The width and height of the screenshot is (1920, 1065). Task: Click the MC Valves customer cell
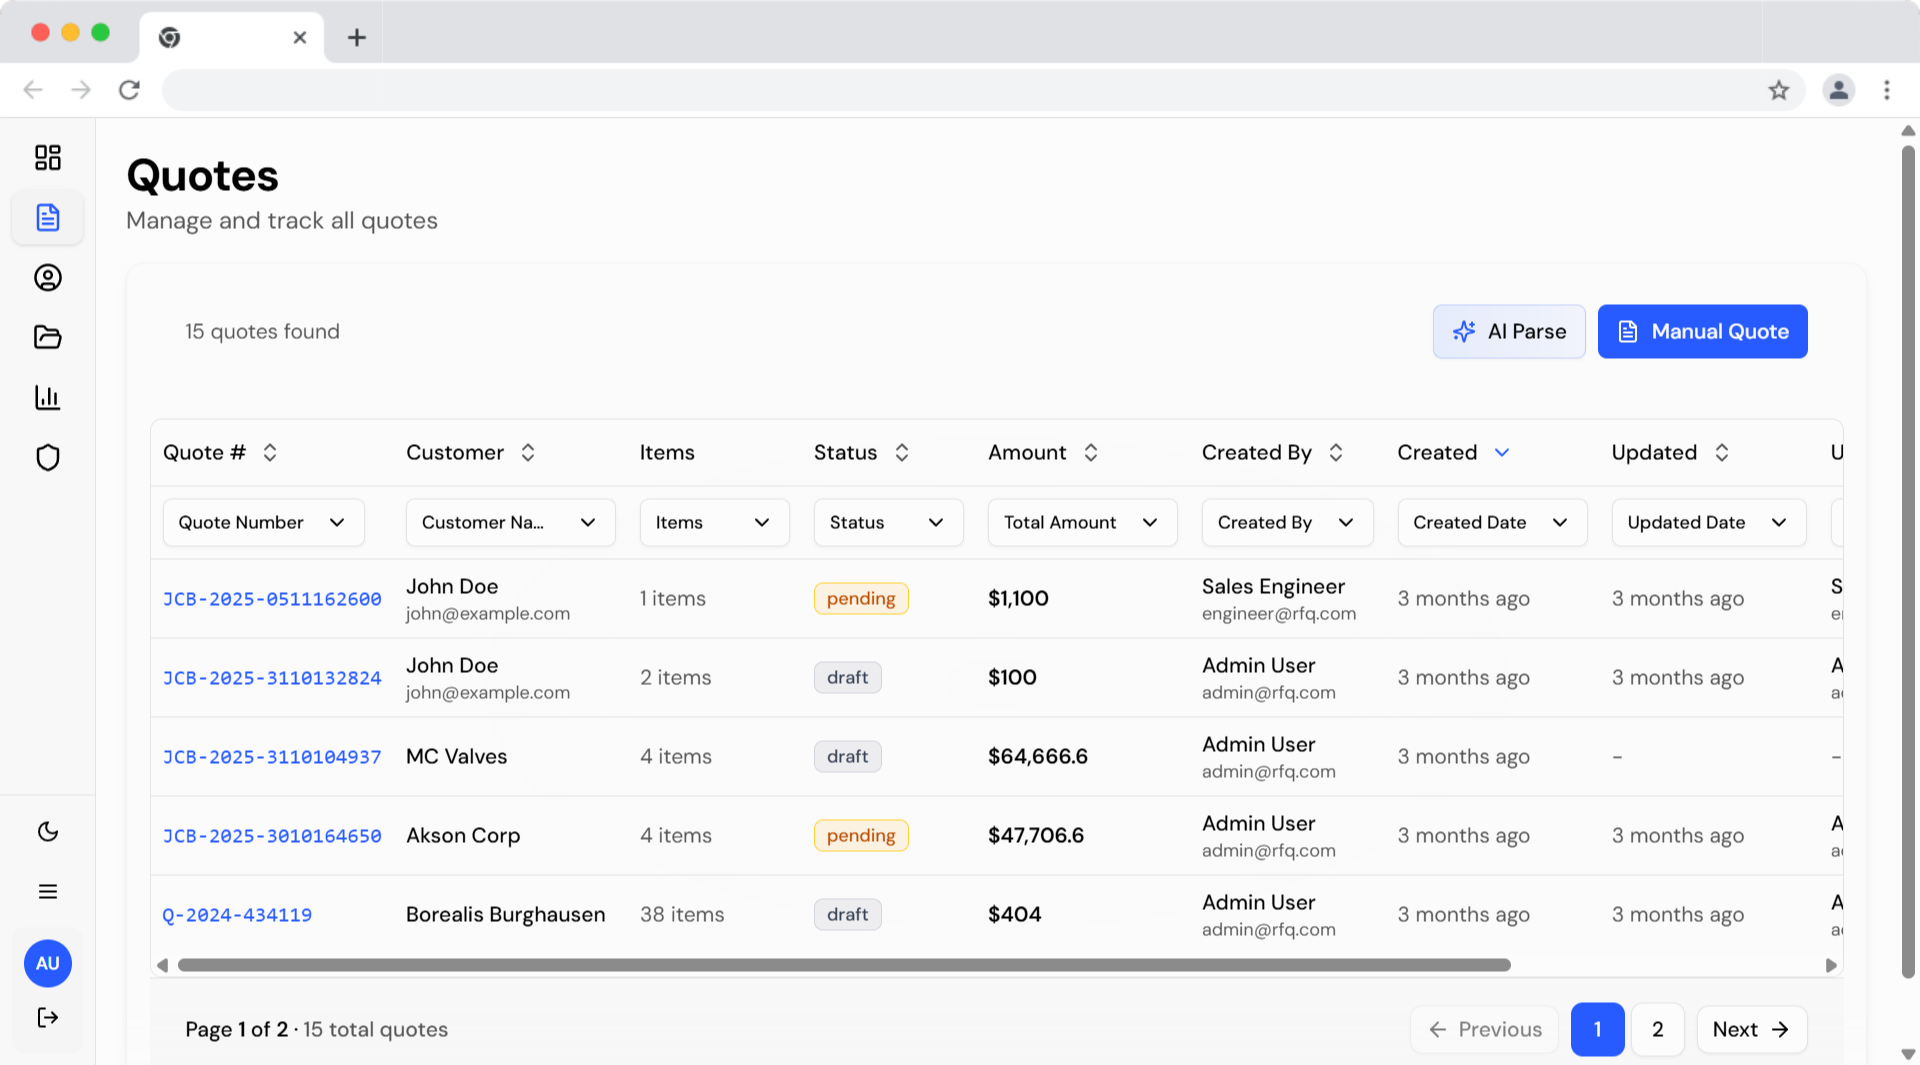click(x=456, y=756)
